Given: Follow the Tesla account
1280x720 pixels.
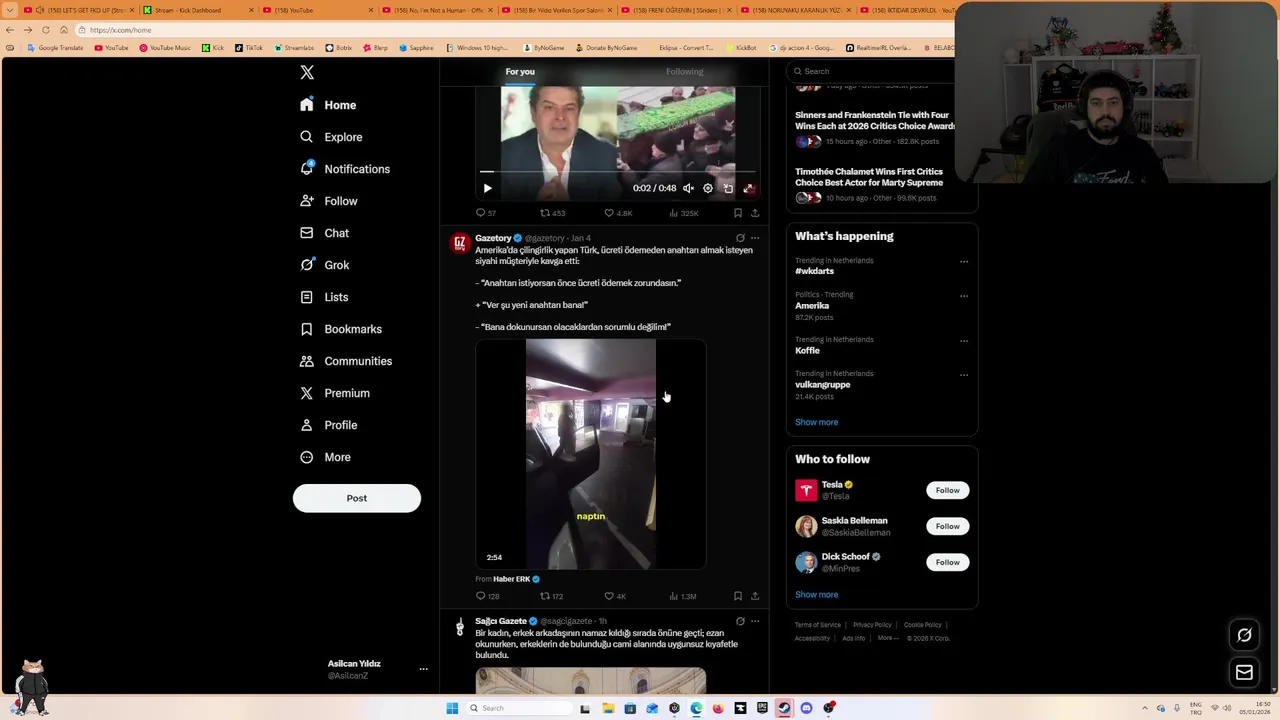Looking at the screenshot, I should pyautogui.click(x=947, y=490).
